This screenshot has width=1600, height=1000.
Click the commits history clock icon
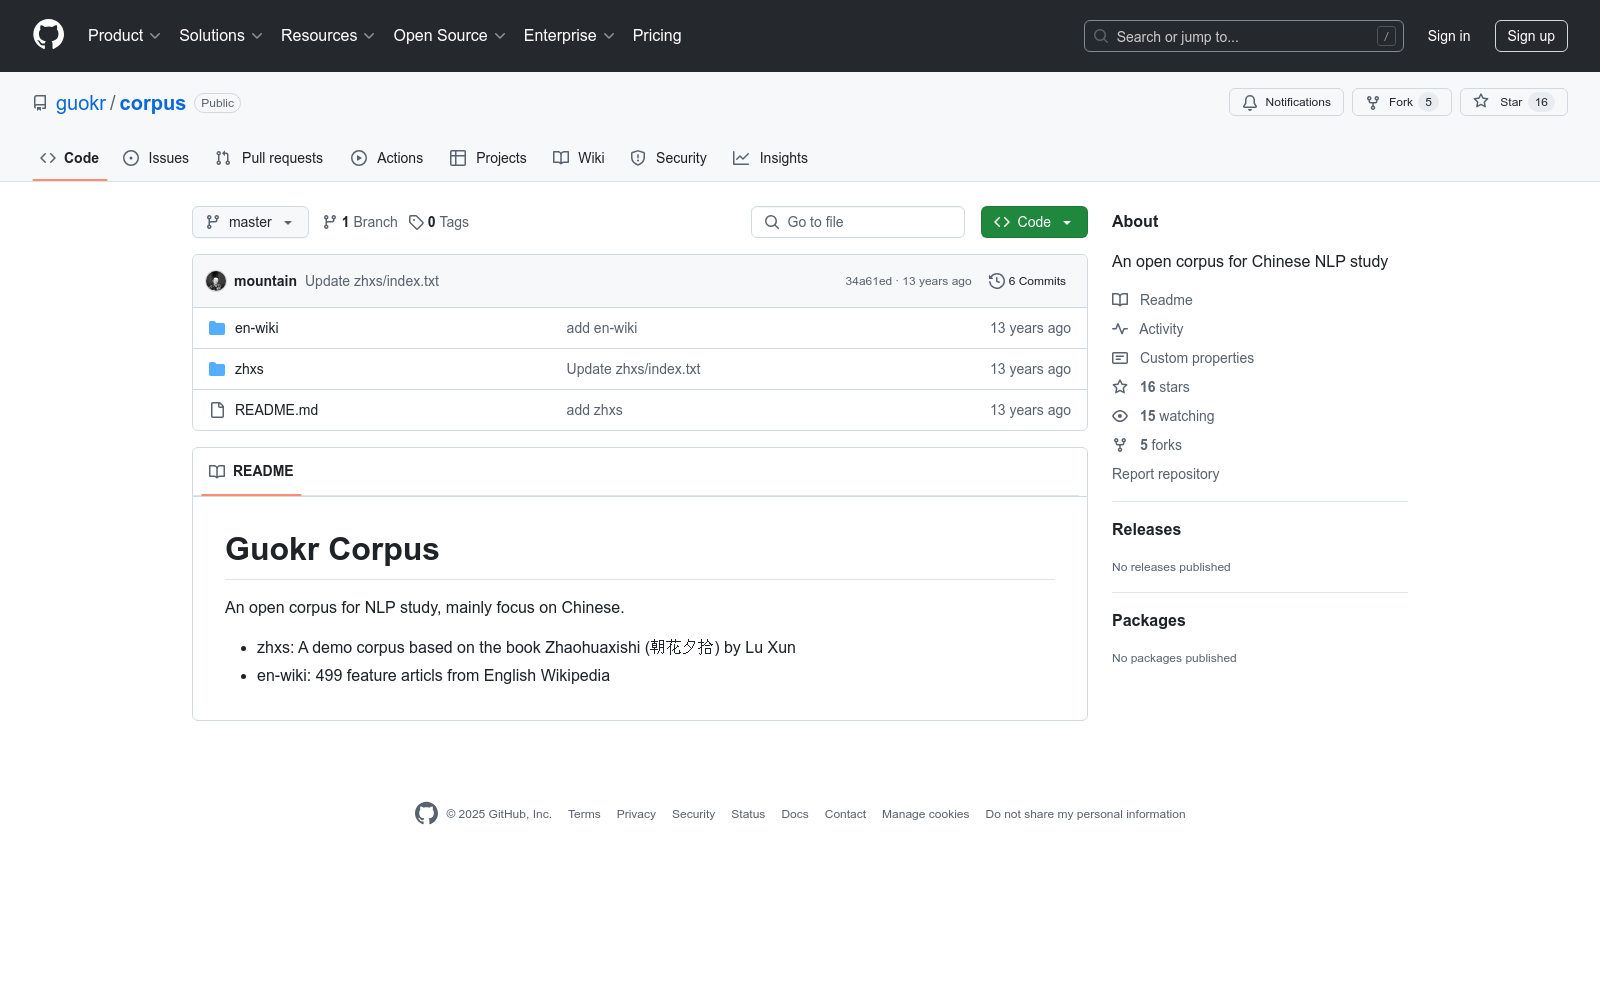(x=996, y=281)
